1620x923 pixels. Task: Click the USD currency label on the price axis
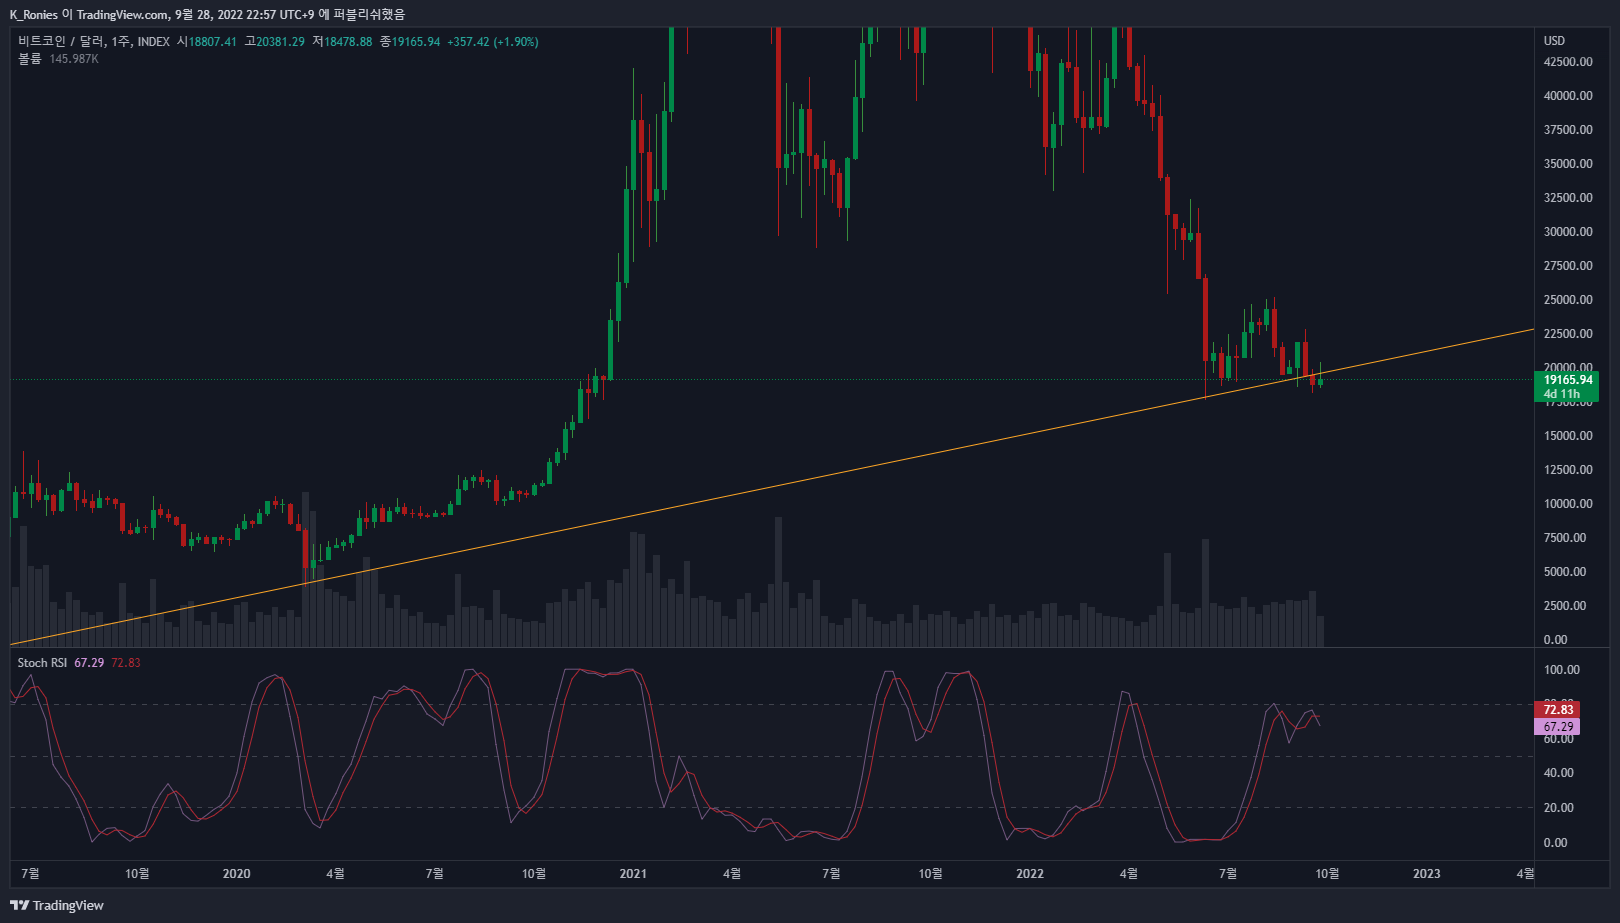tap(1554, 41)
